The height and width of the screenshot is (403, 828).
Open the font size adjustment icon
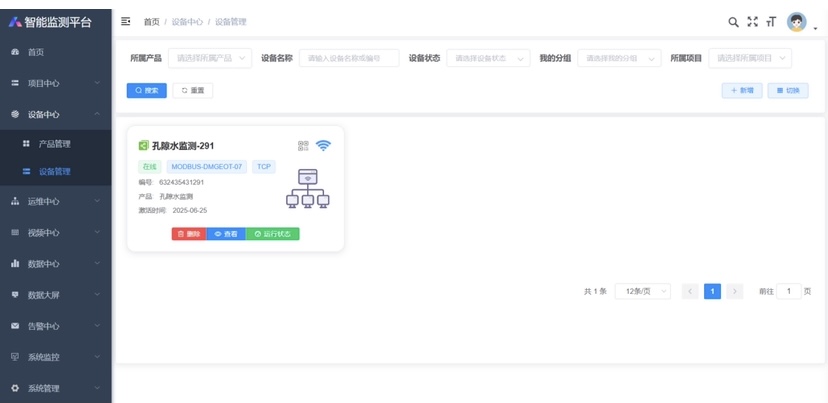(772, 21)
